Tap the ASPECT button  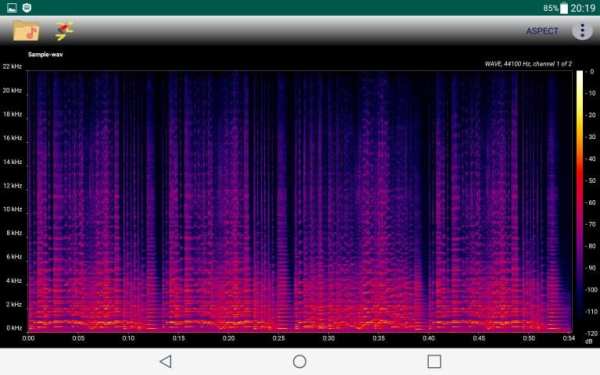click(x=542, y=31)
